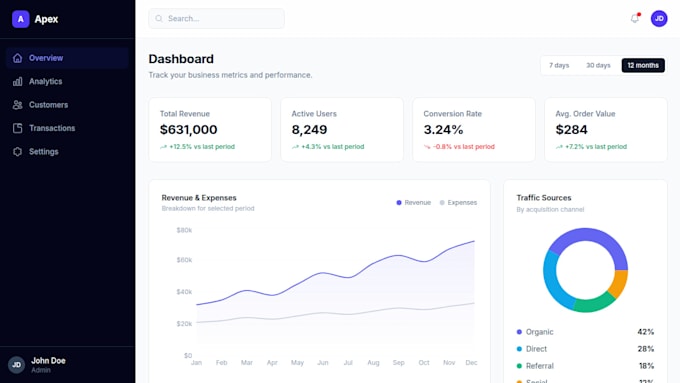Click the Overview home icon

click(17, 58)
